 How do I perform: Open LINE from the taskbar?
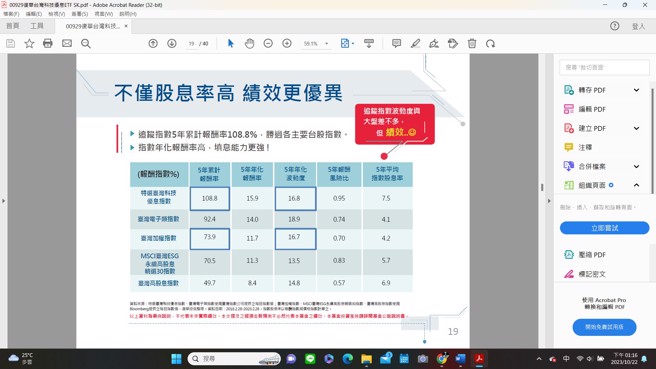click(x=310, y=359)
